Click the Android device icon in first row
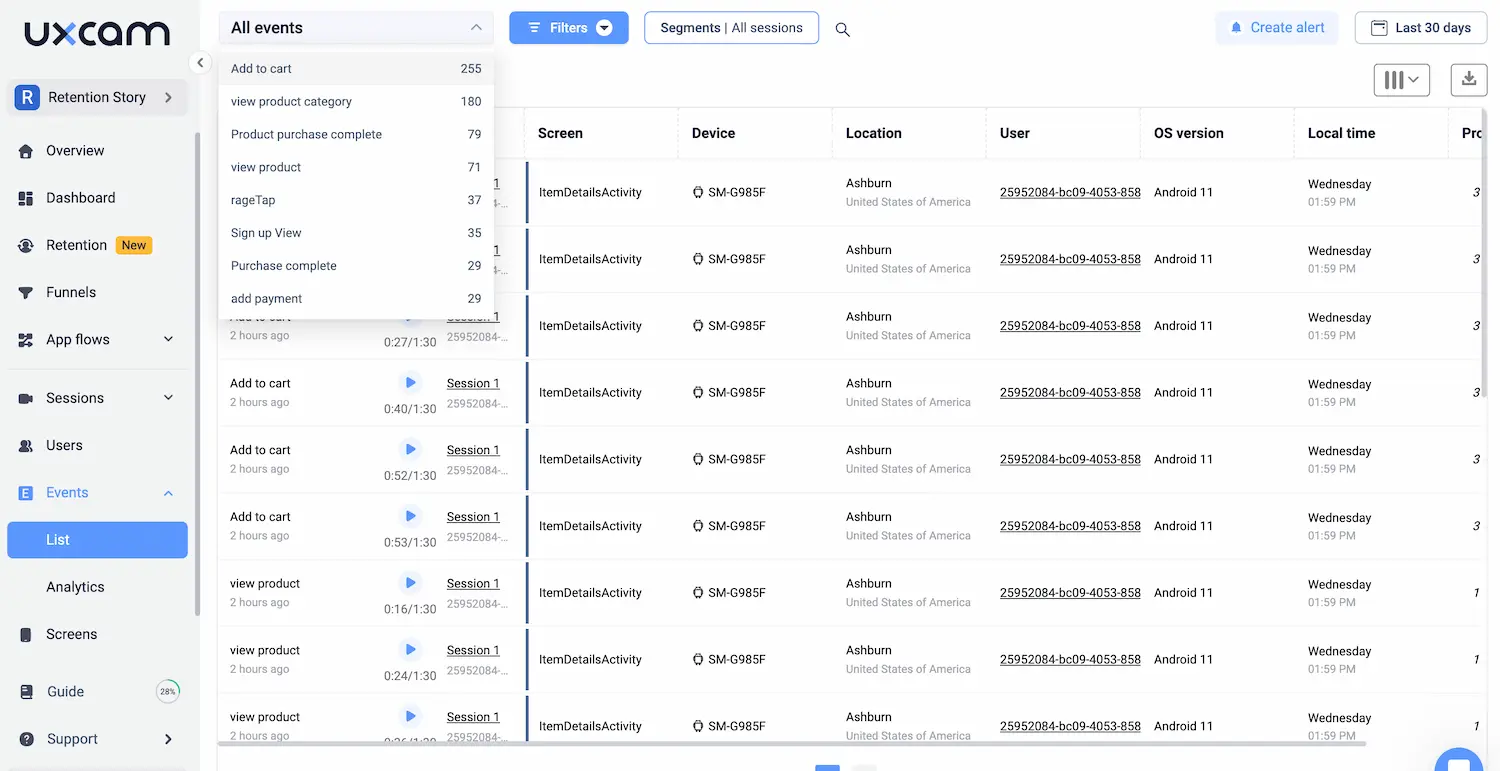Image resolution: width=1500 pixels, height=771 pixels. [698, 193]
